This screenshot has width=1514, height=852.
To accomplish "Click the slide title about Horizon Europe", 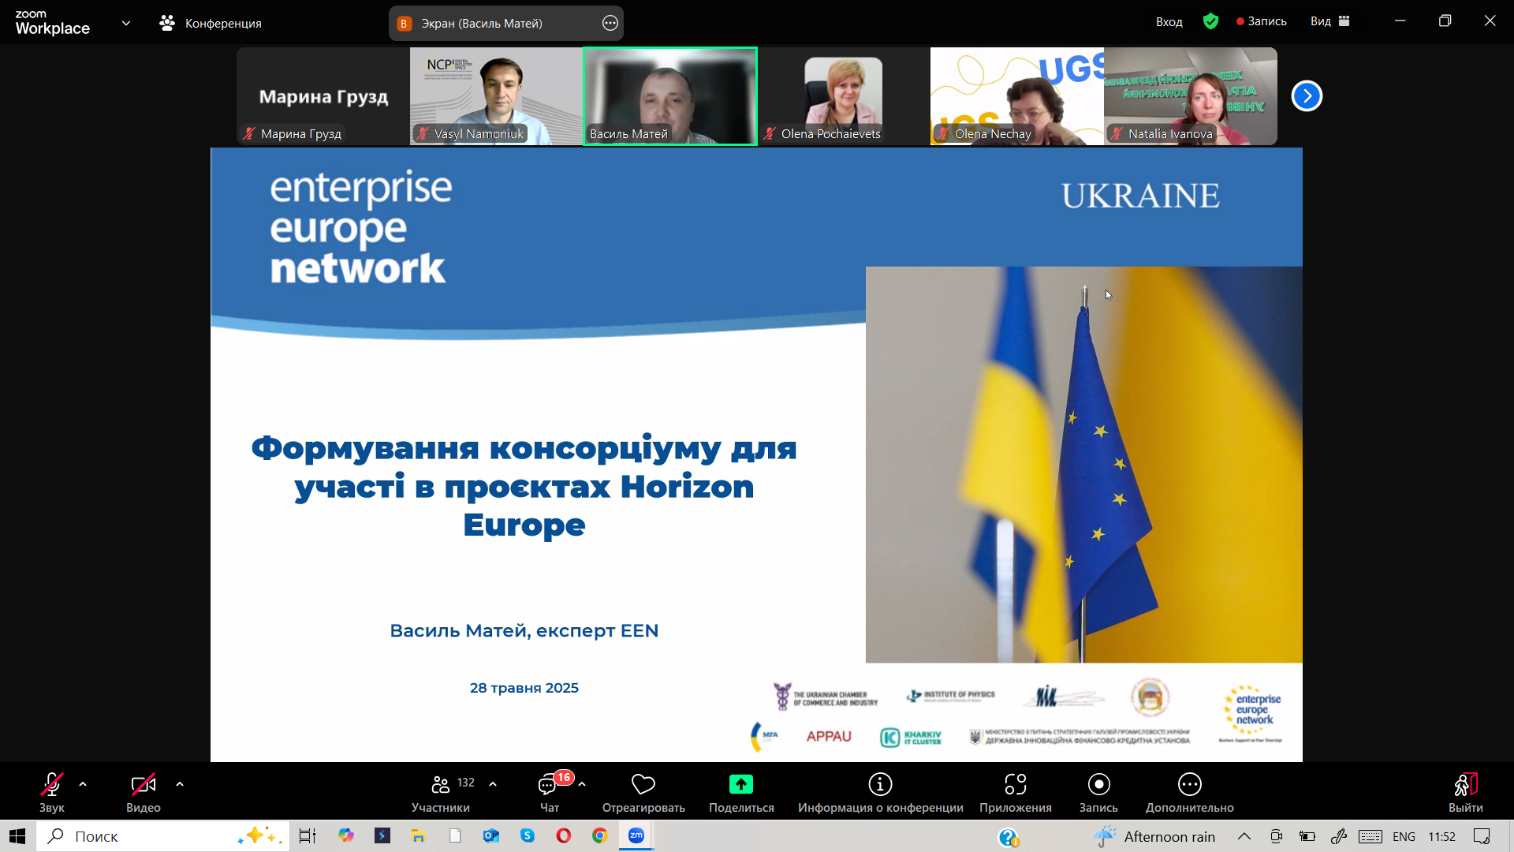I will point(524,486).
